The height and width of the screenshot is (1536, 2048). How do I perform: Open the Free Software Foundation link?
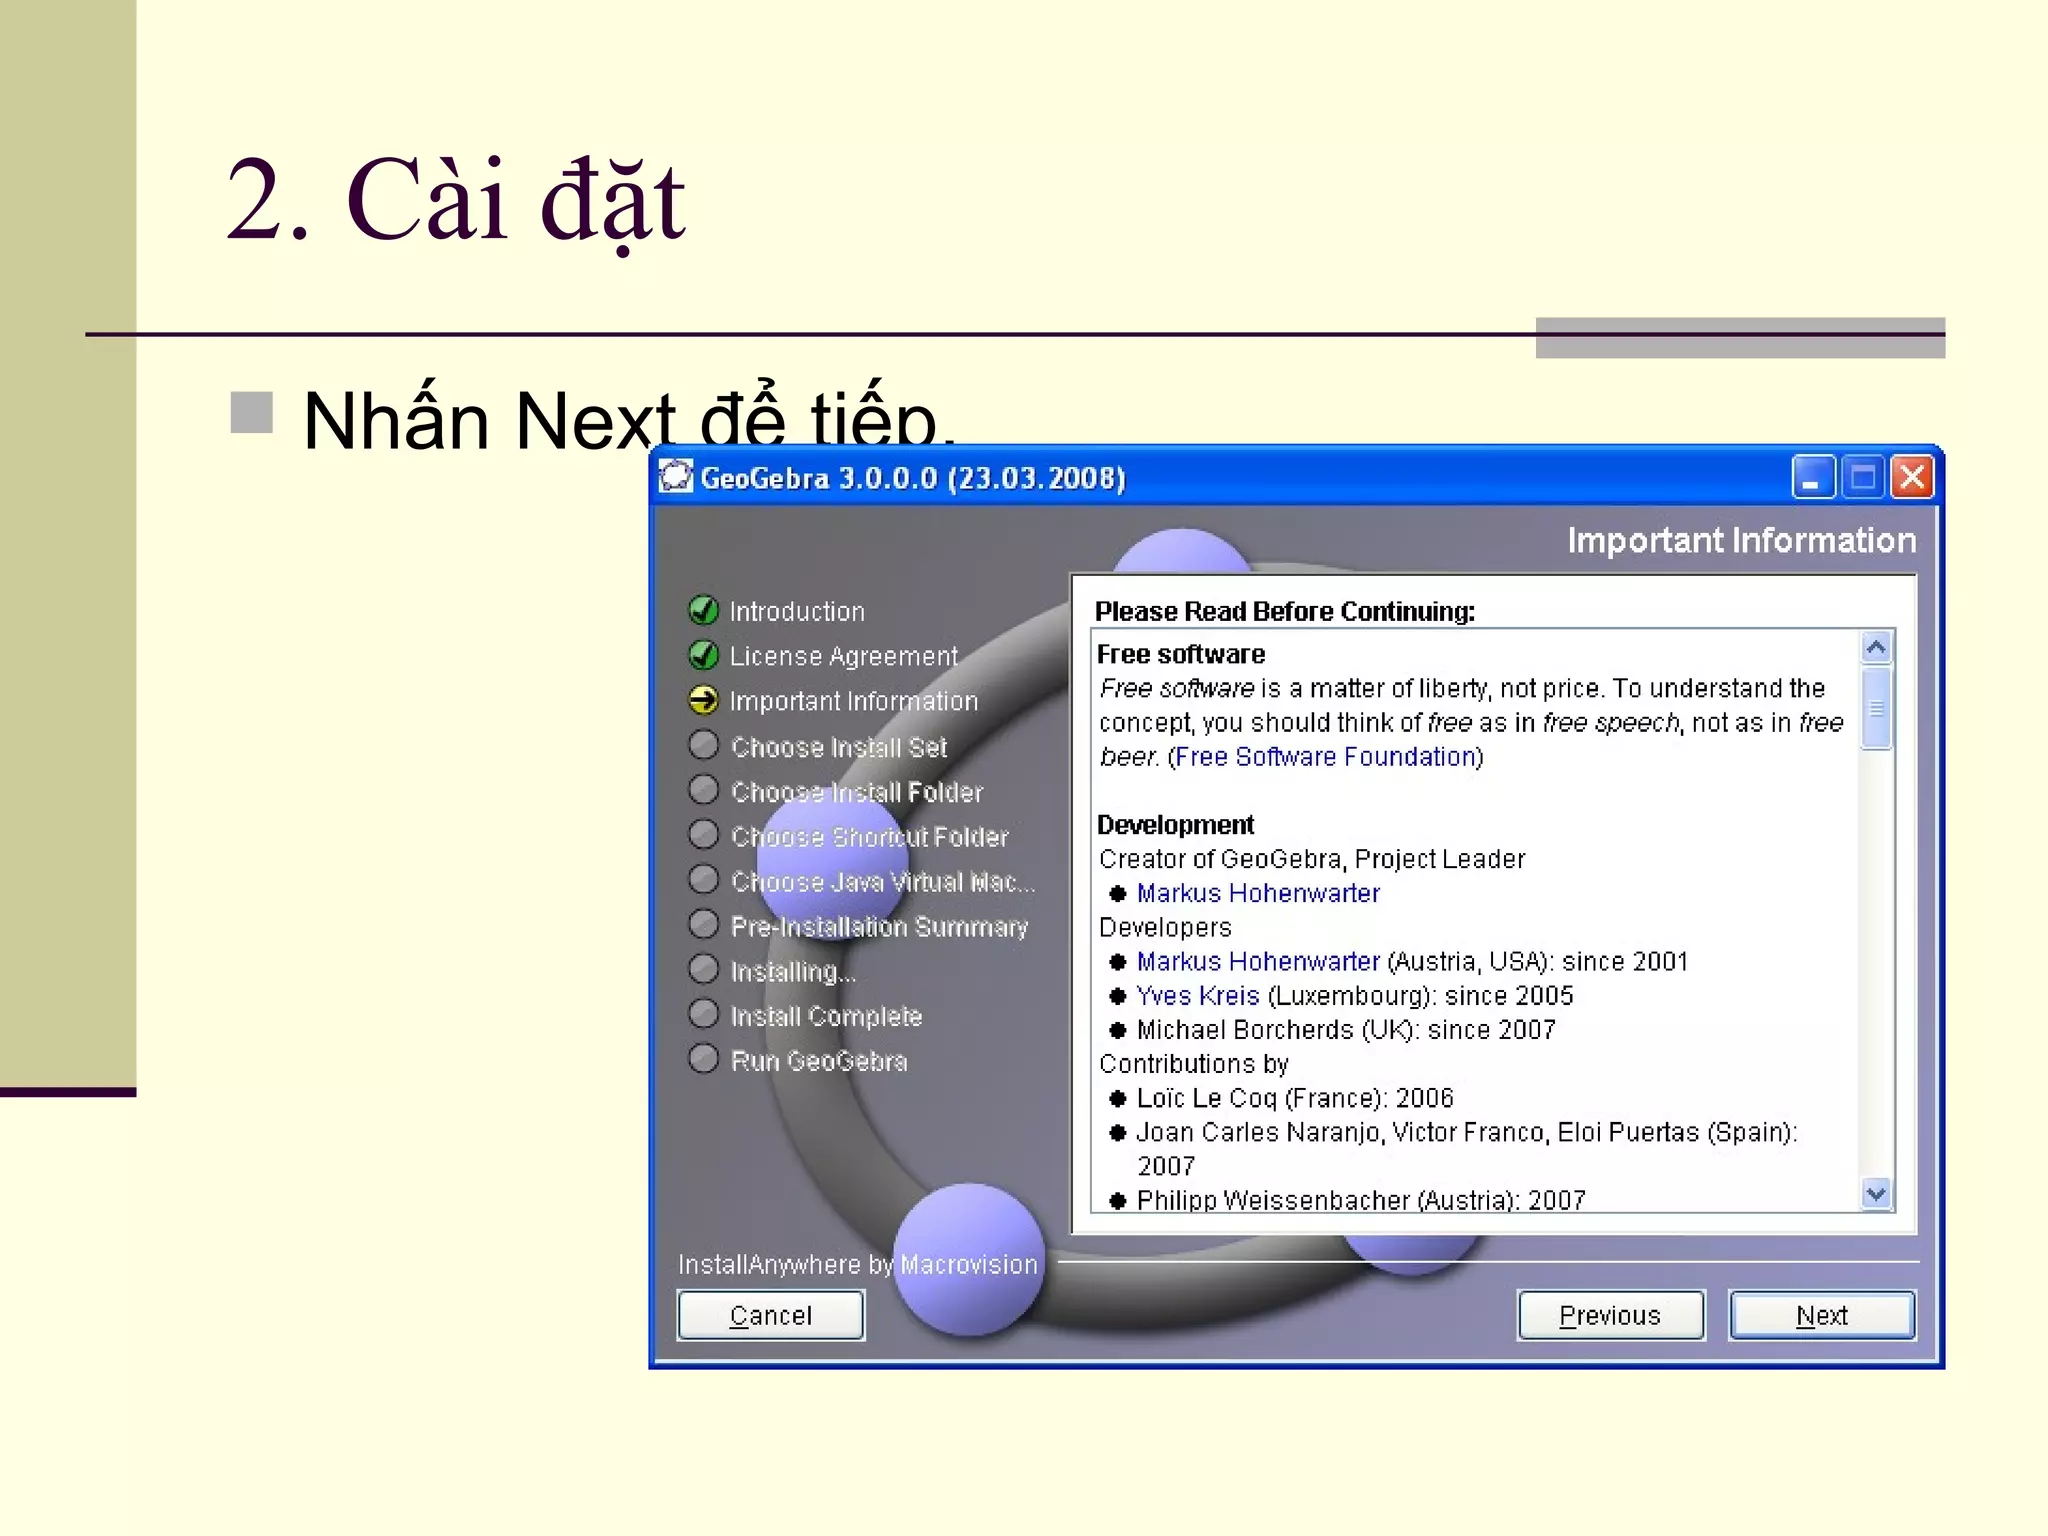[x=1326, y=757]
